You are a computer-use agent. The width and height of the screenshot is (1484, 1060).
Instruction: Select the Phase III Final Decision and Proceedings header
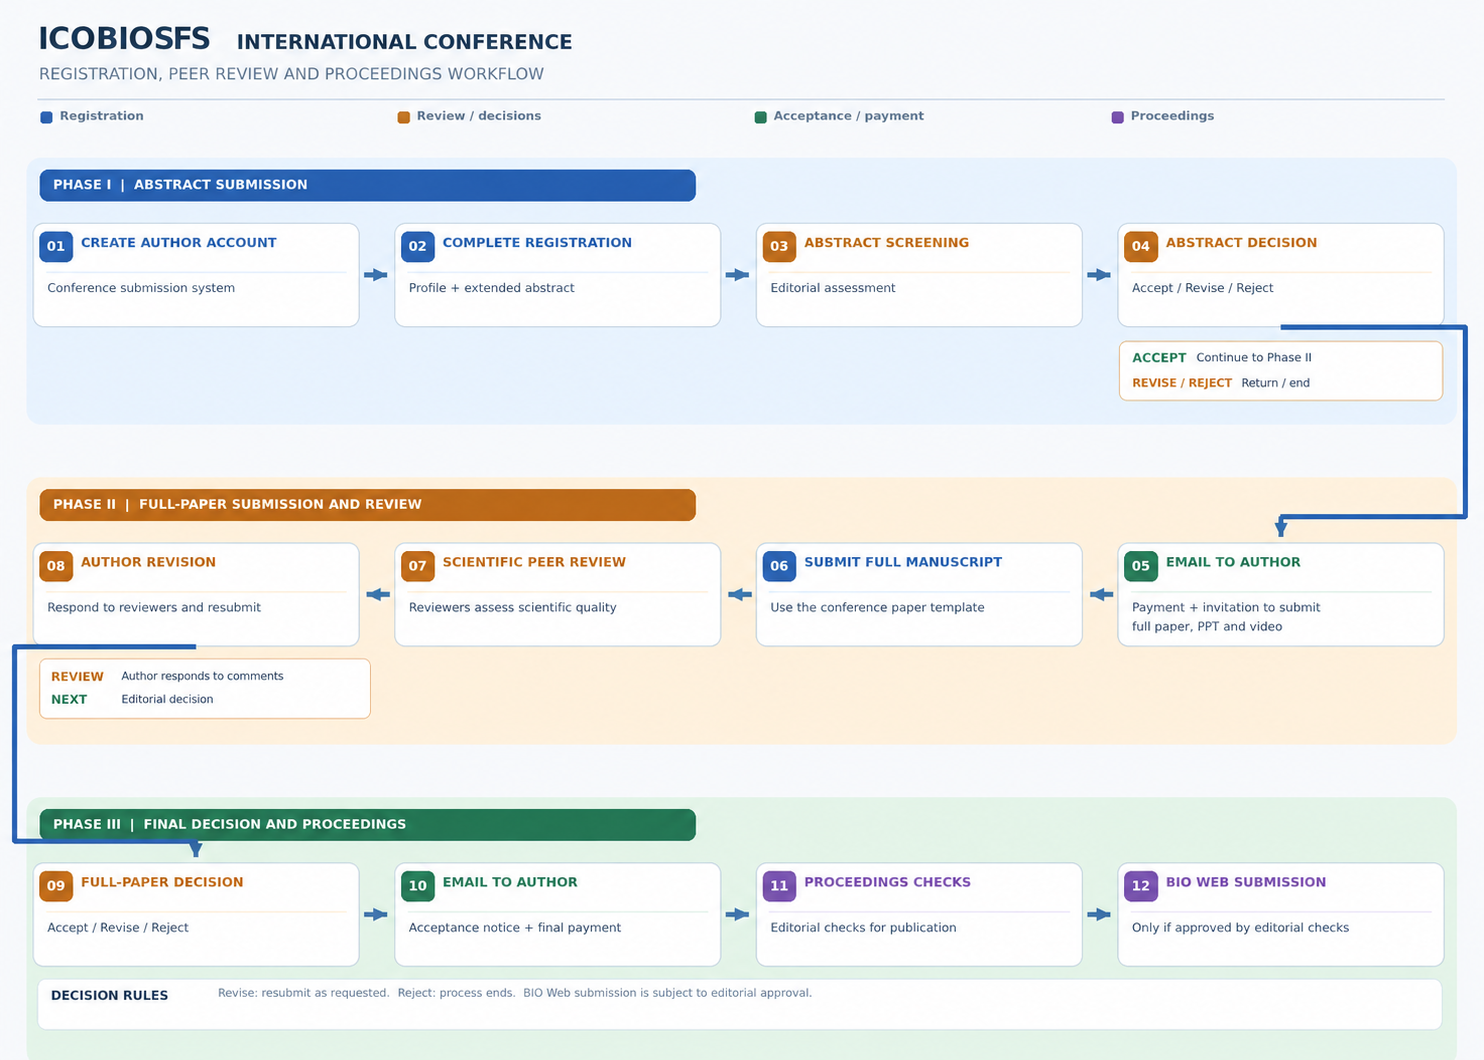[368, 825]
